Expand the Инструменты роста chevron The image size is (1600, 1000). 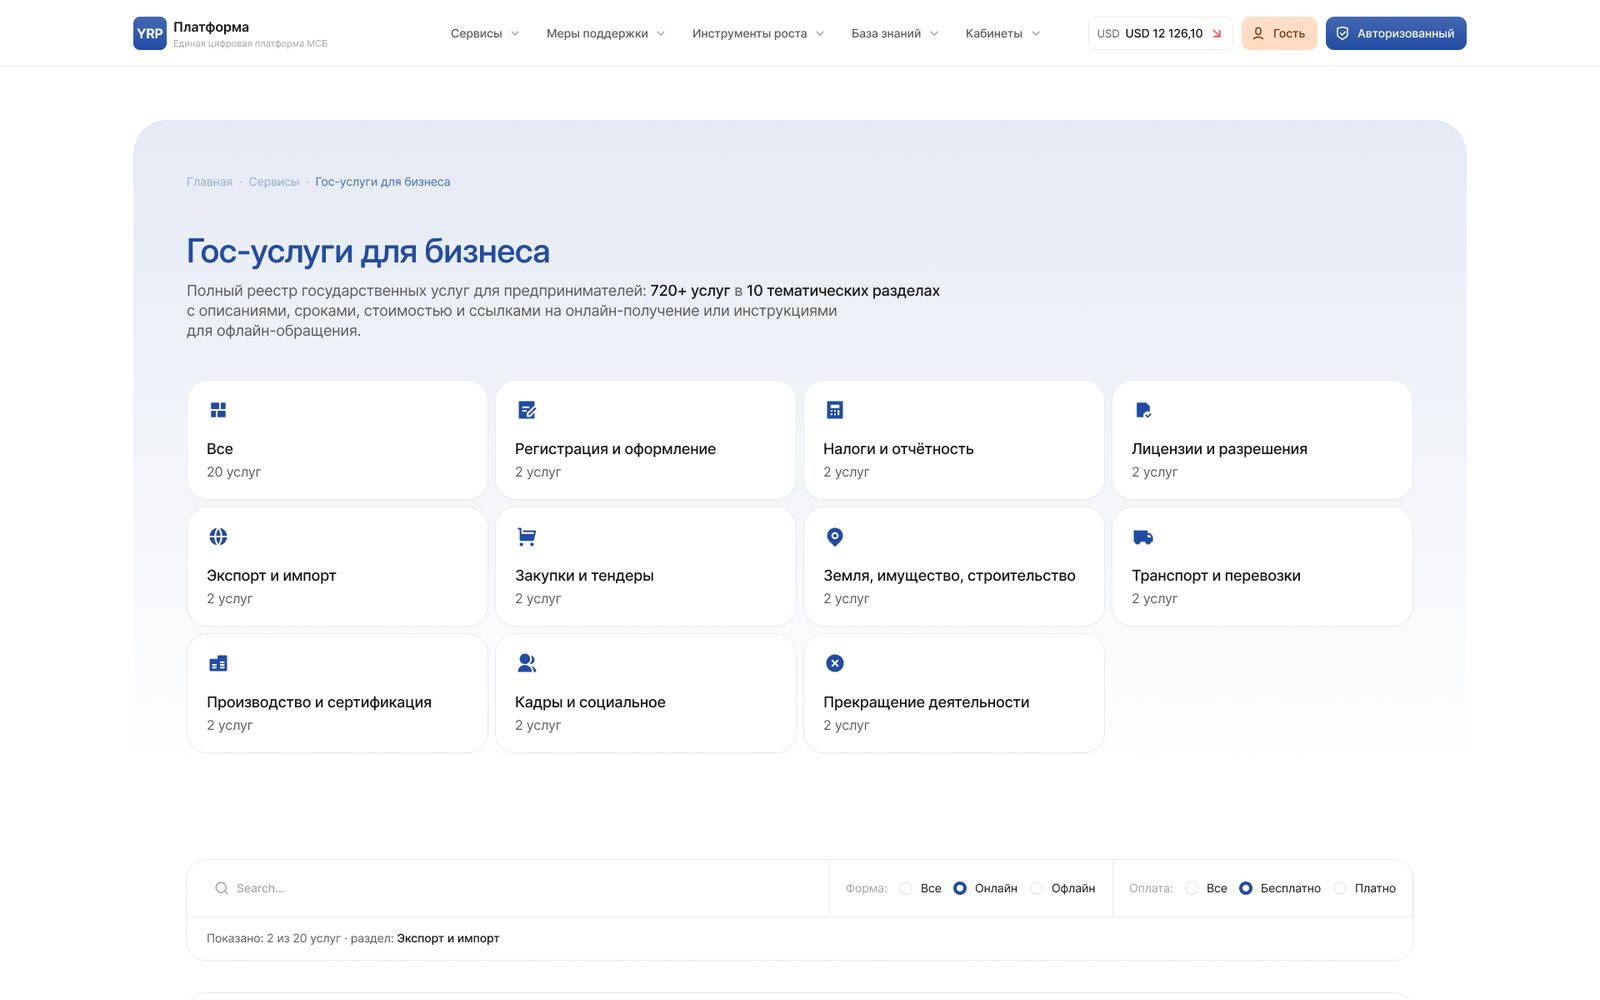click(820, 34)
